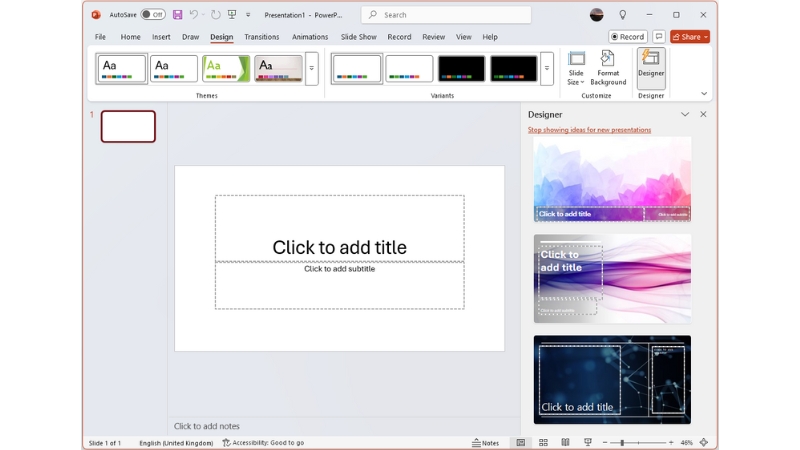The width and height of the screenshot is (800, 450).
Task: Open the Transitions tab
Action: [262, 37]
